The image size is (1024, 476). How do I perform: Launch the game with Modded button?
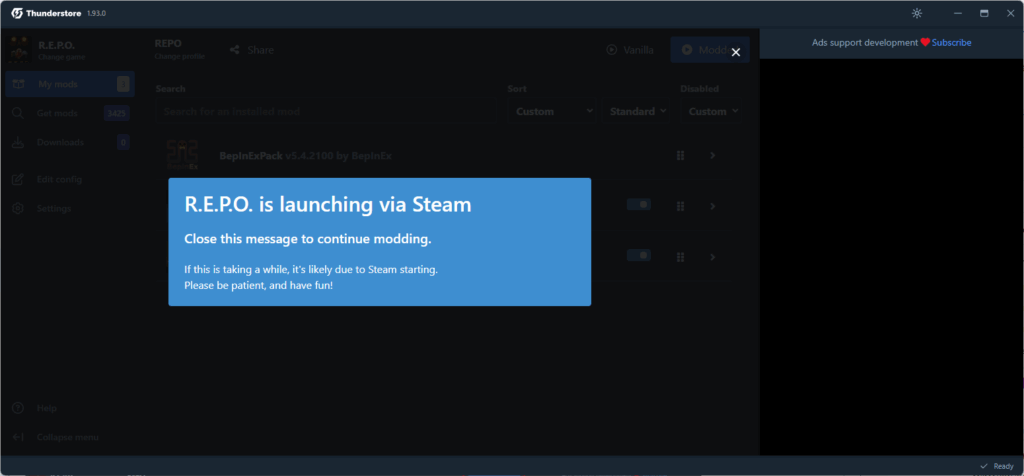709,50
